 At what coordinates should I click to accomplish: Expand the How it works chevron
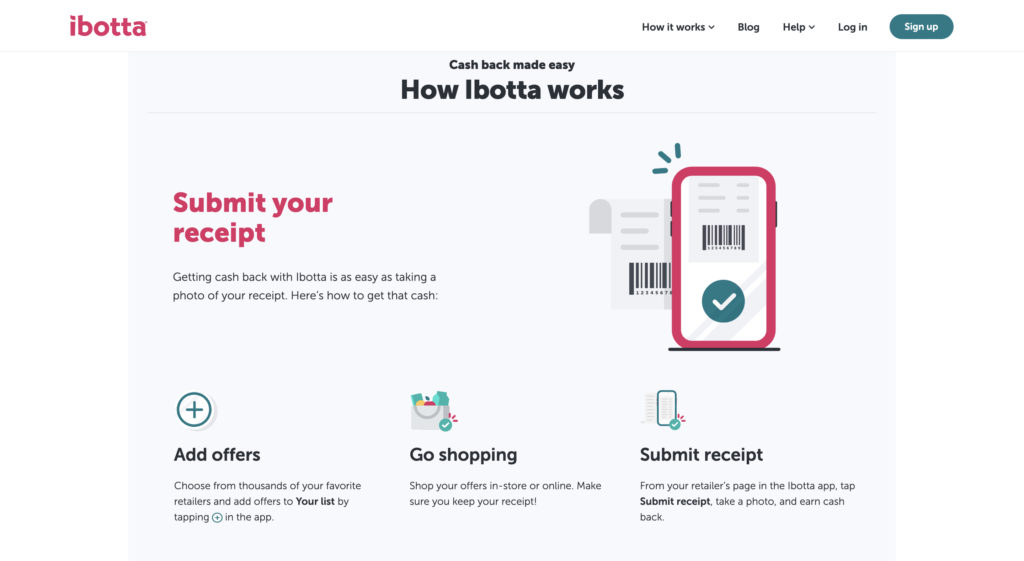pyautogui.click(x=712, y=27)
